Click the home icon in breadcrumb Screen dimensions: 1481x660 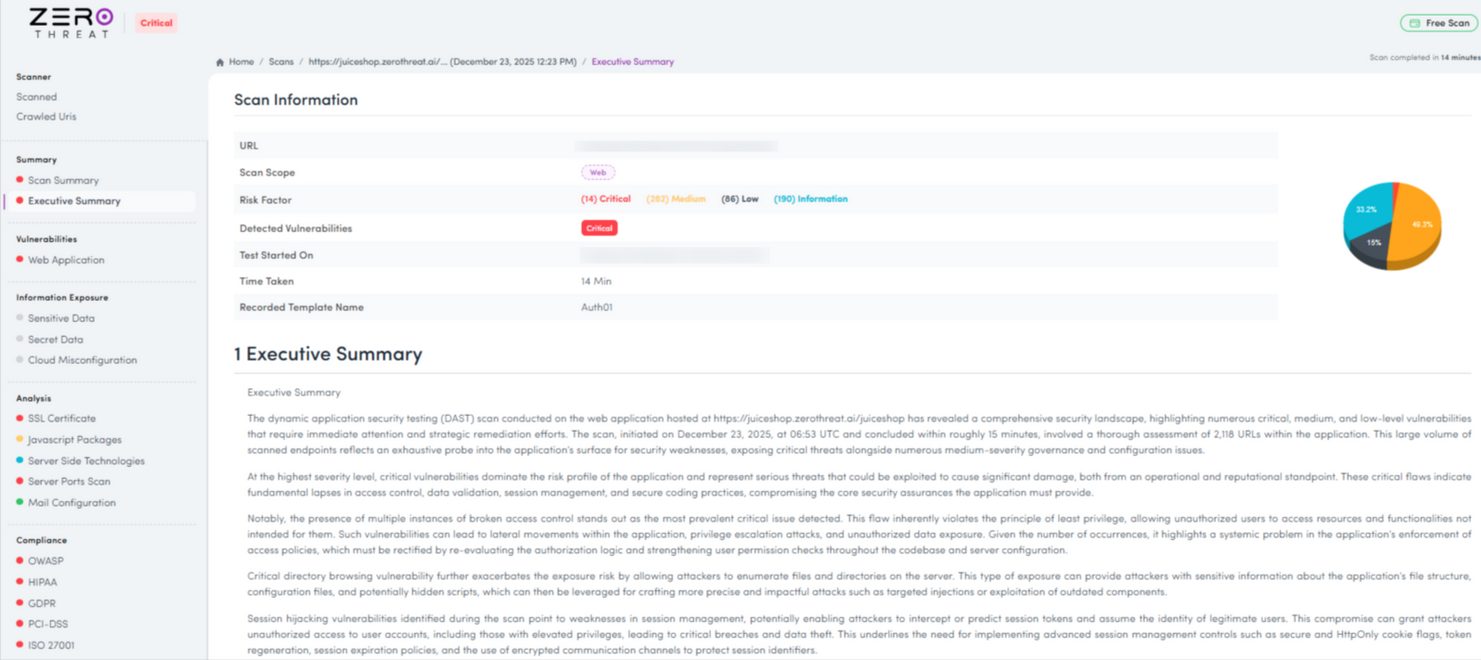(x=220, y=62)
